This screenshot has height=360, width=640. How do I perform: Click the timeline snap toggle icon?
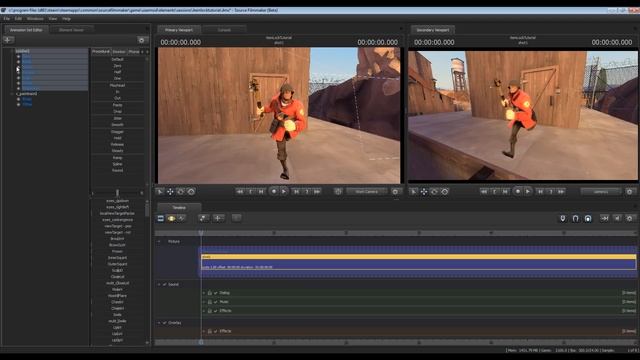(562, 219)
